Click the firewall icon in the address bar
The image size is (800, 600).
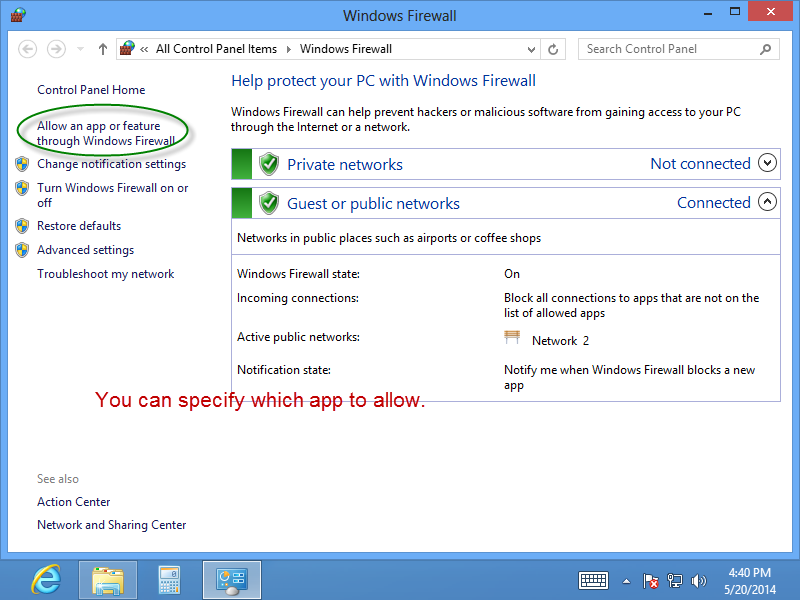pyautogui.click(x=128, y=48)
